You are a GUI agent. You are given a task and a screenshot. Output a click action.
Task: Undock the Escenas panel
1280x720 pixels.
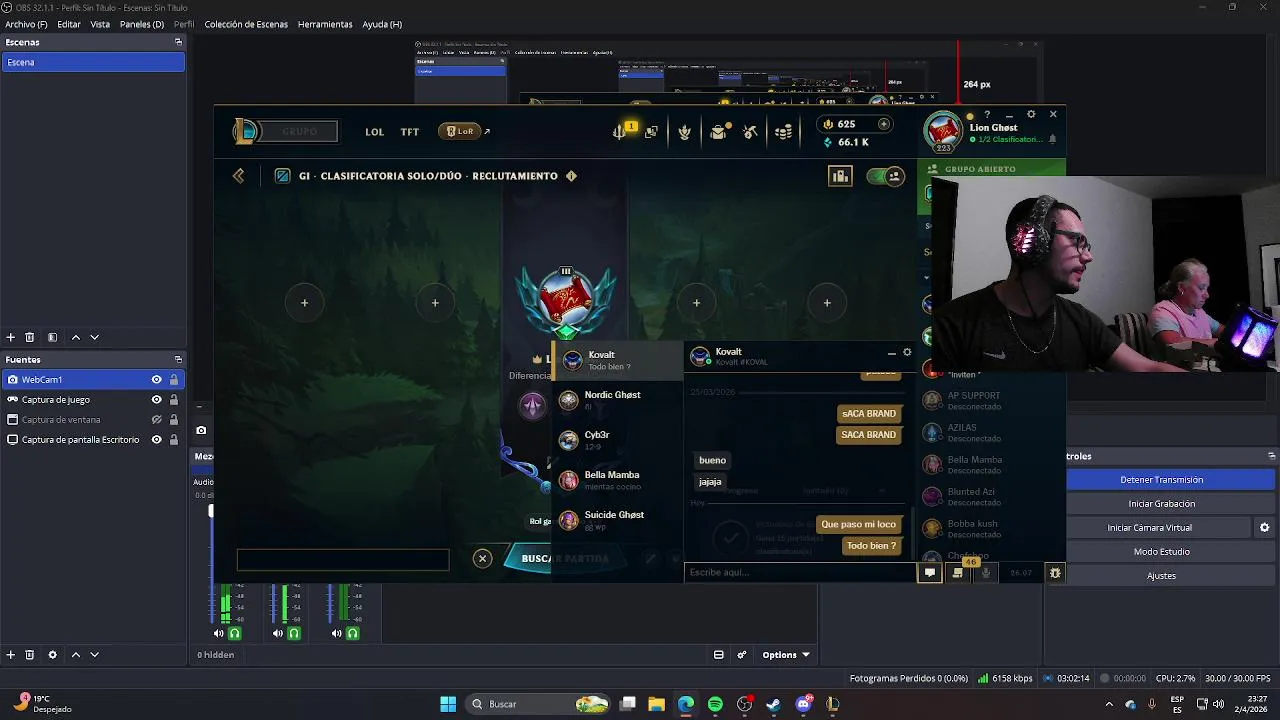coord(178,42)
